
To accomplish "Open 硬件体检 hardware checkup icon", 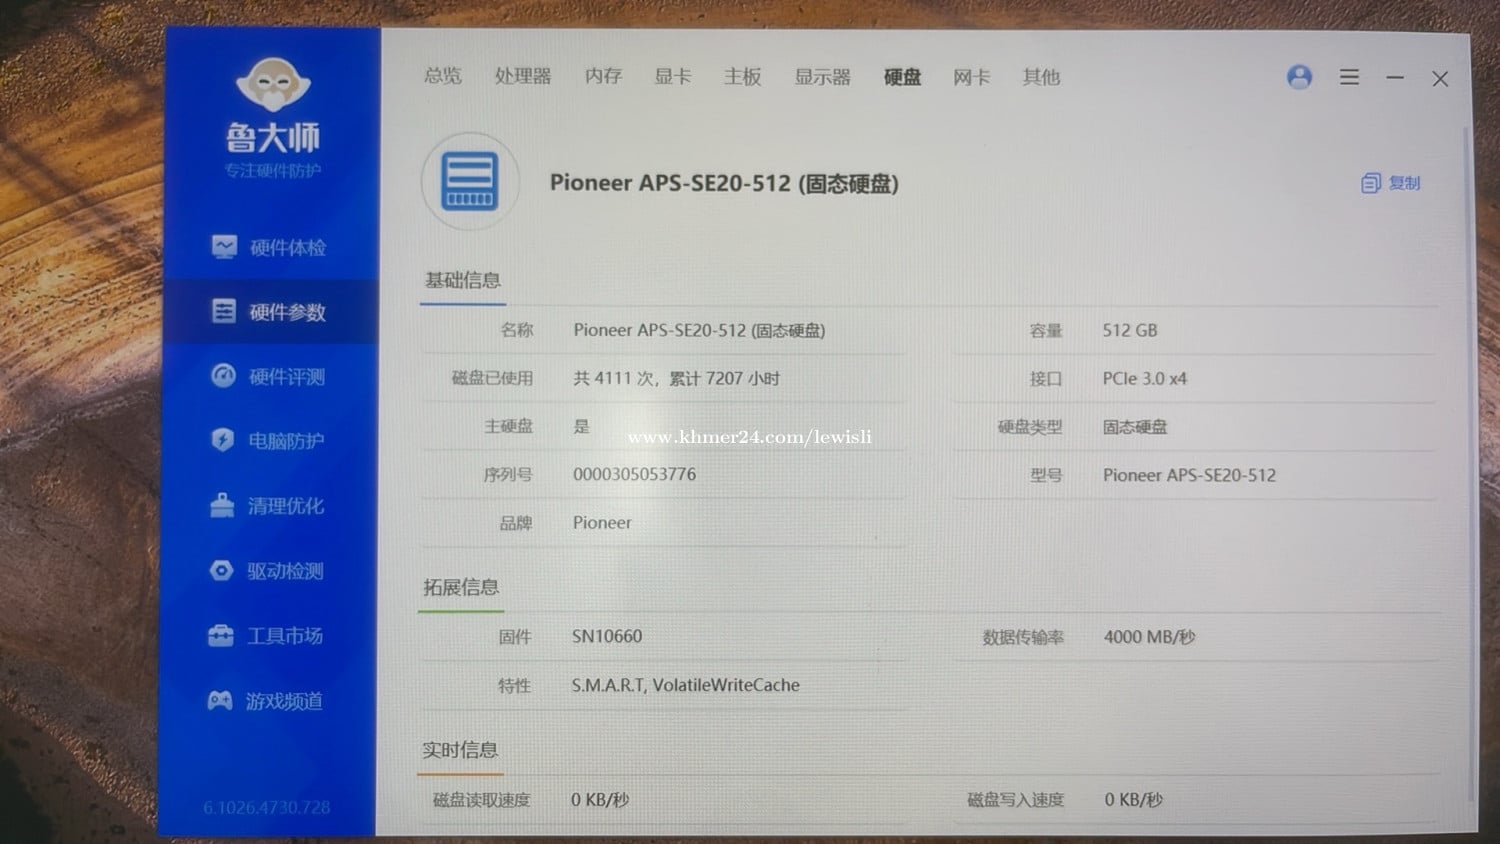I will click(x=224, y=247).
